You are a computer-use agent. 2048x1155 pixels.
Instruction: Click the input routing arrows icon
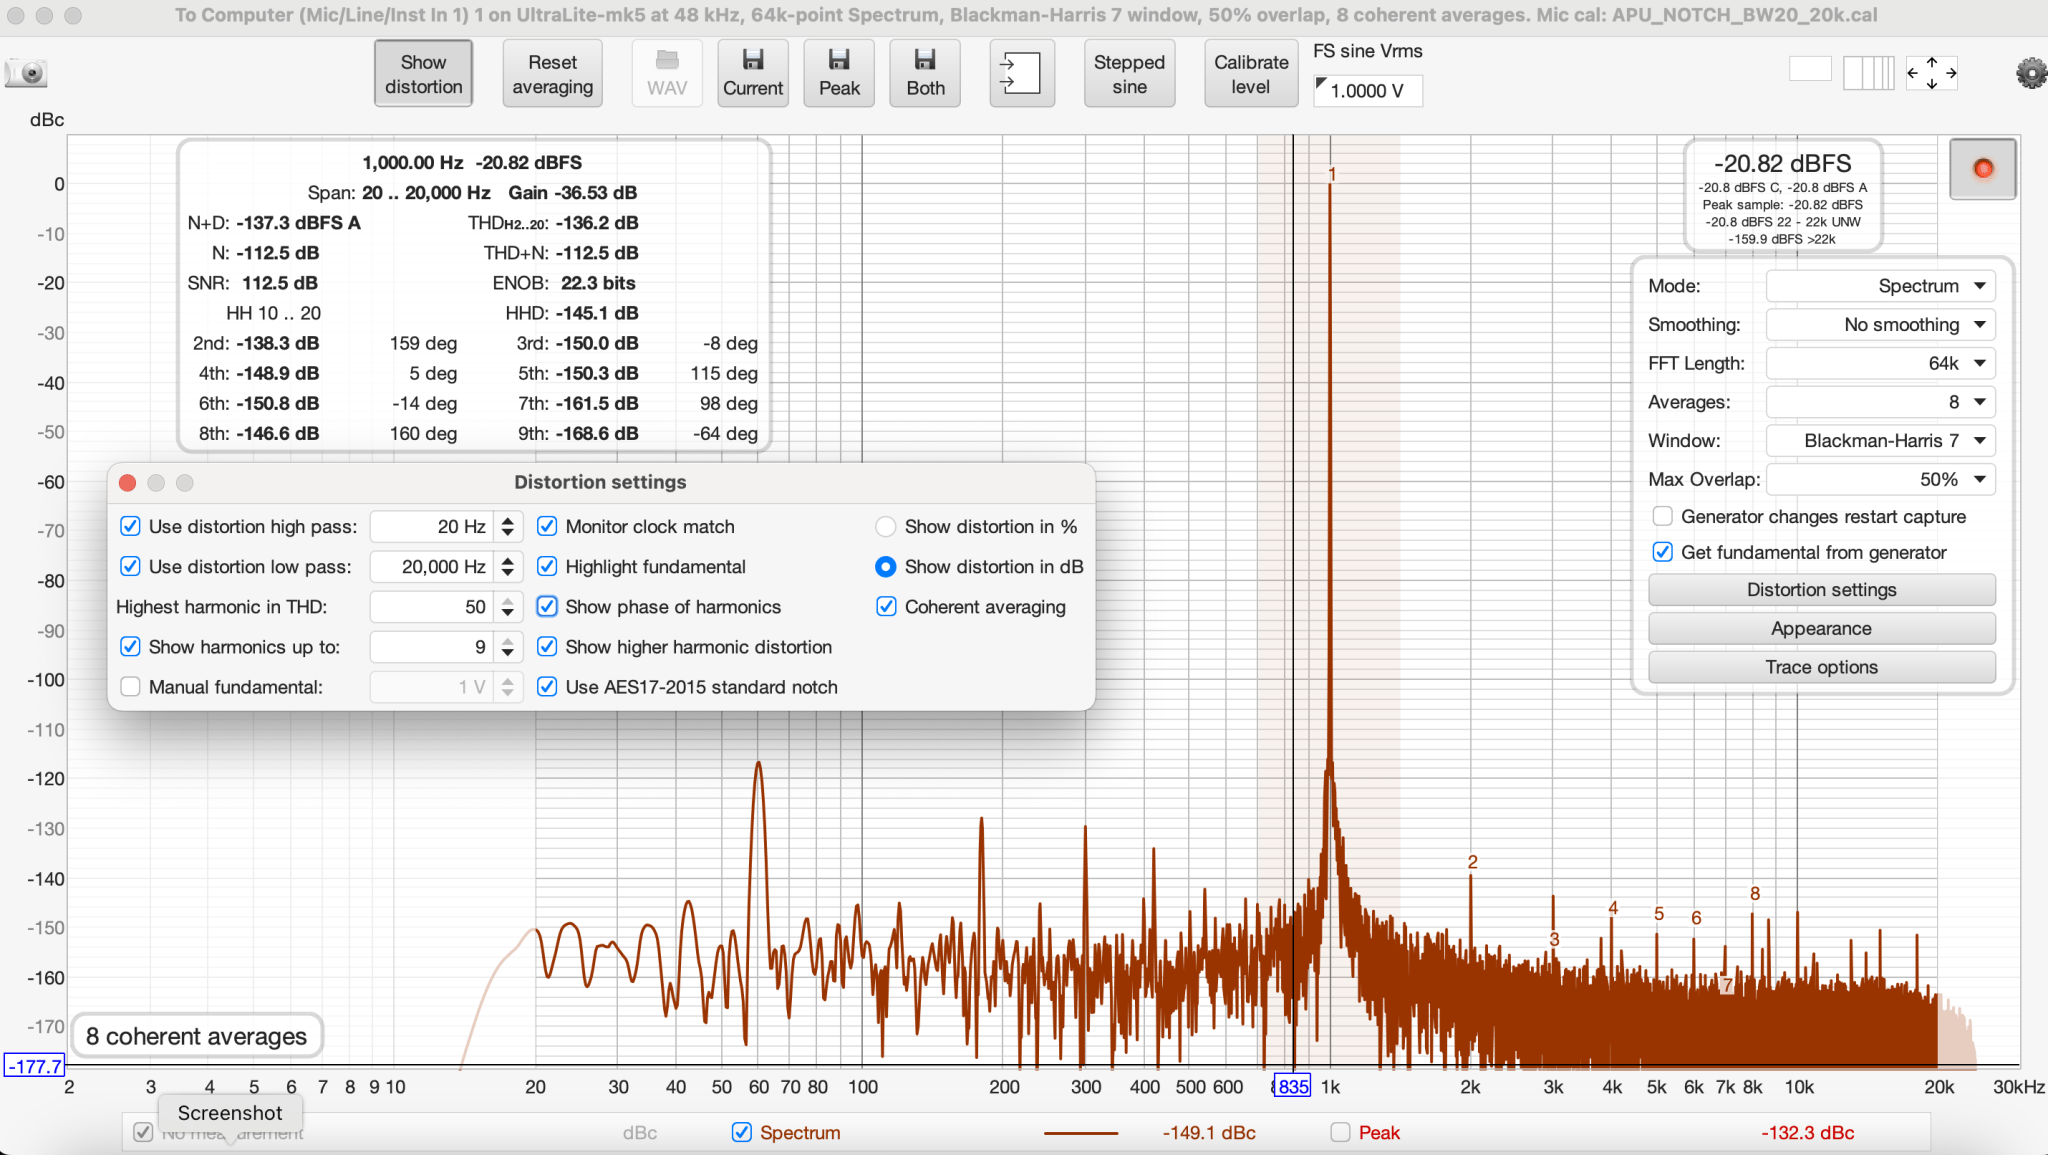point(1021,73)
